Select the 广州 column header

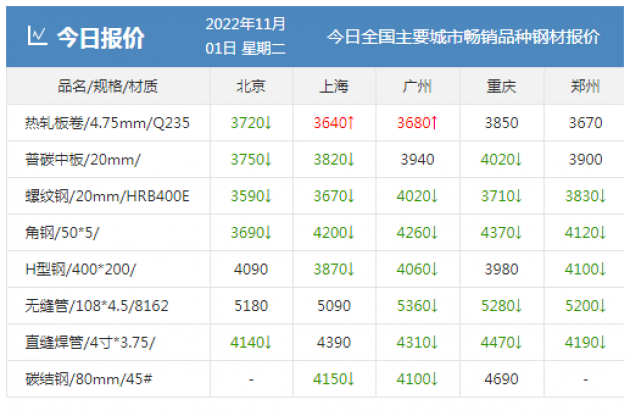click(417, 86)
